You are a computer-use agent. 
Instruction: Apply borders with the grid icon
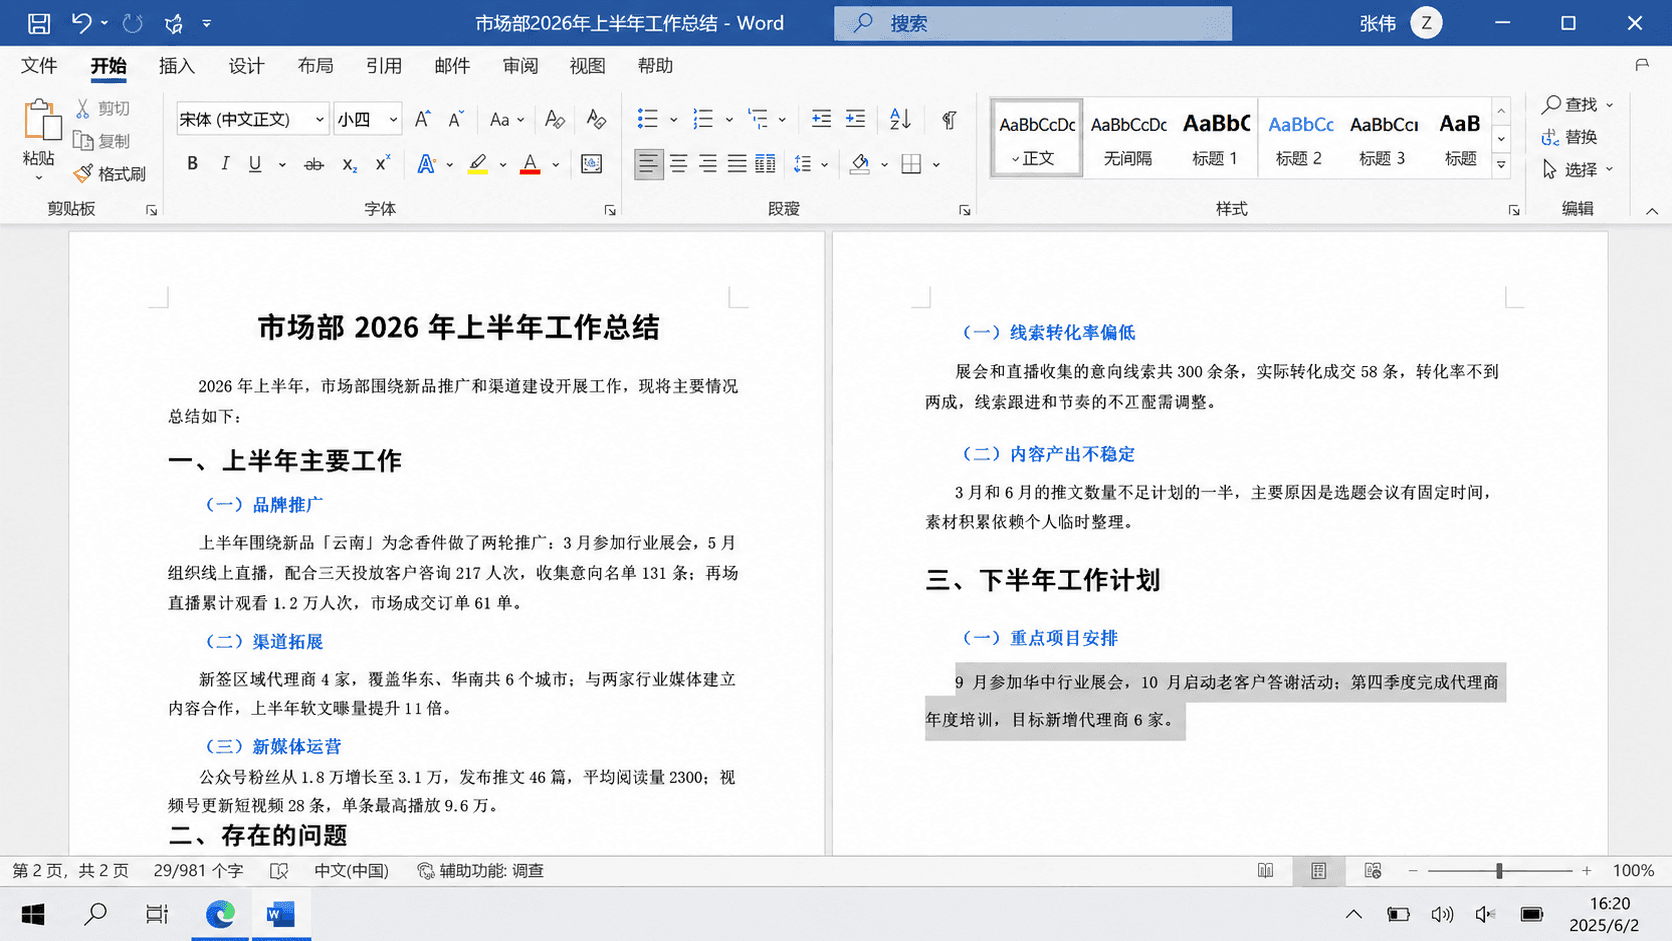coord(911,164)
